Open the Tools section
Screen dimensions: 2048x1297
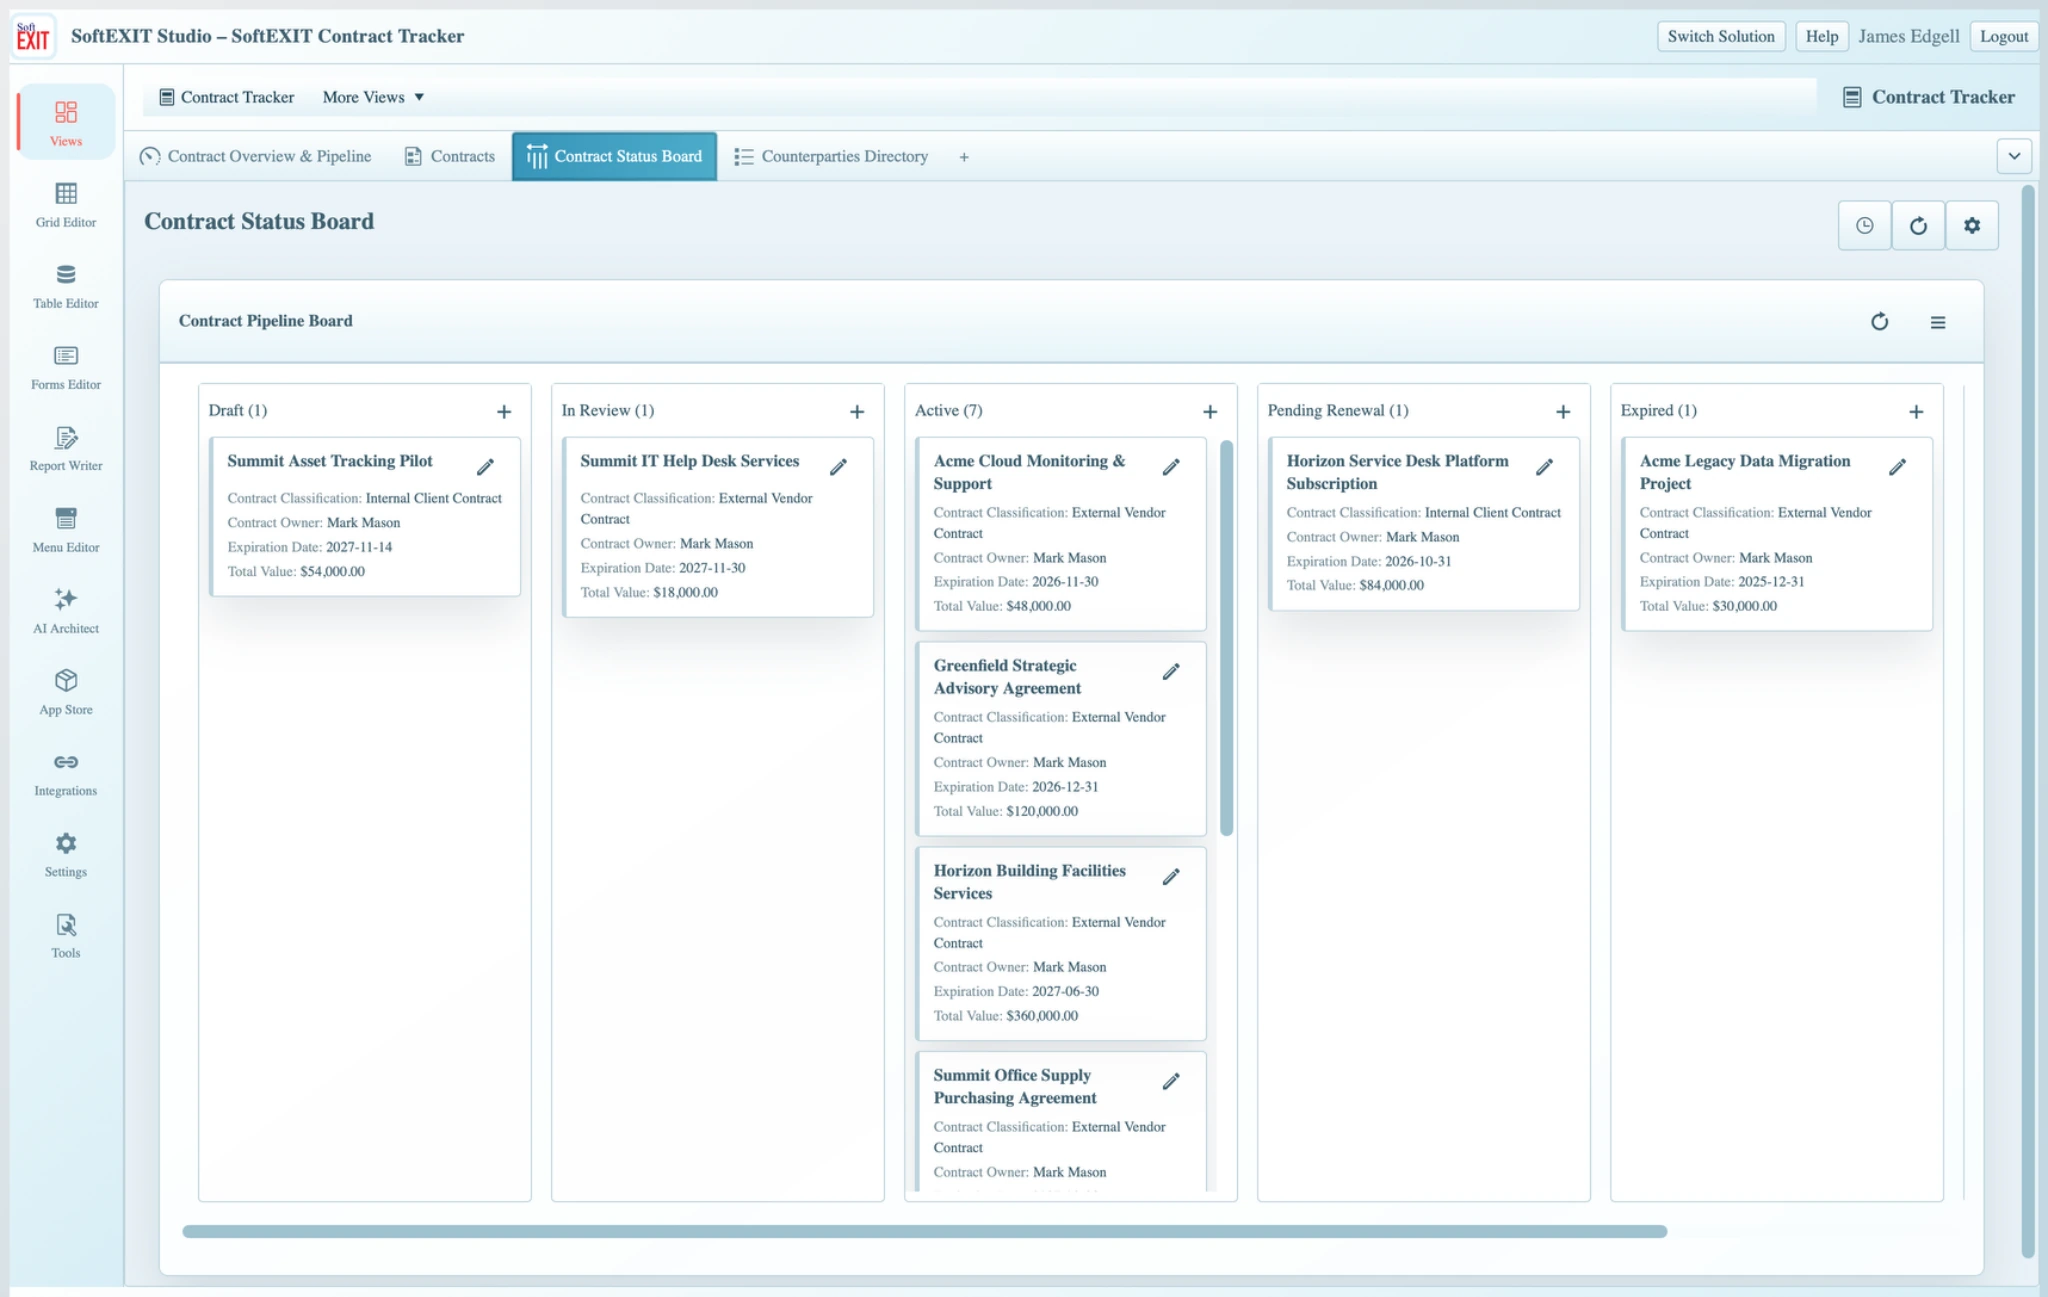tap(66, 936)
